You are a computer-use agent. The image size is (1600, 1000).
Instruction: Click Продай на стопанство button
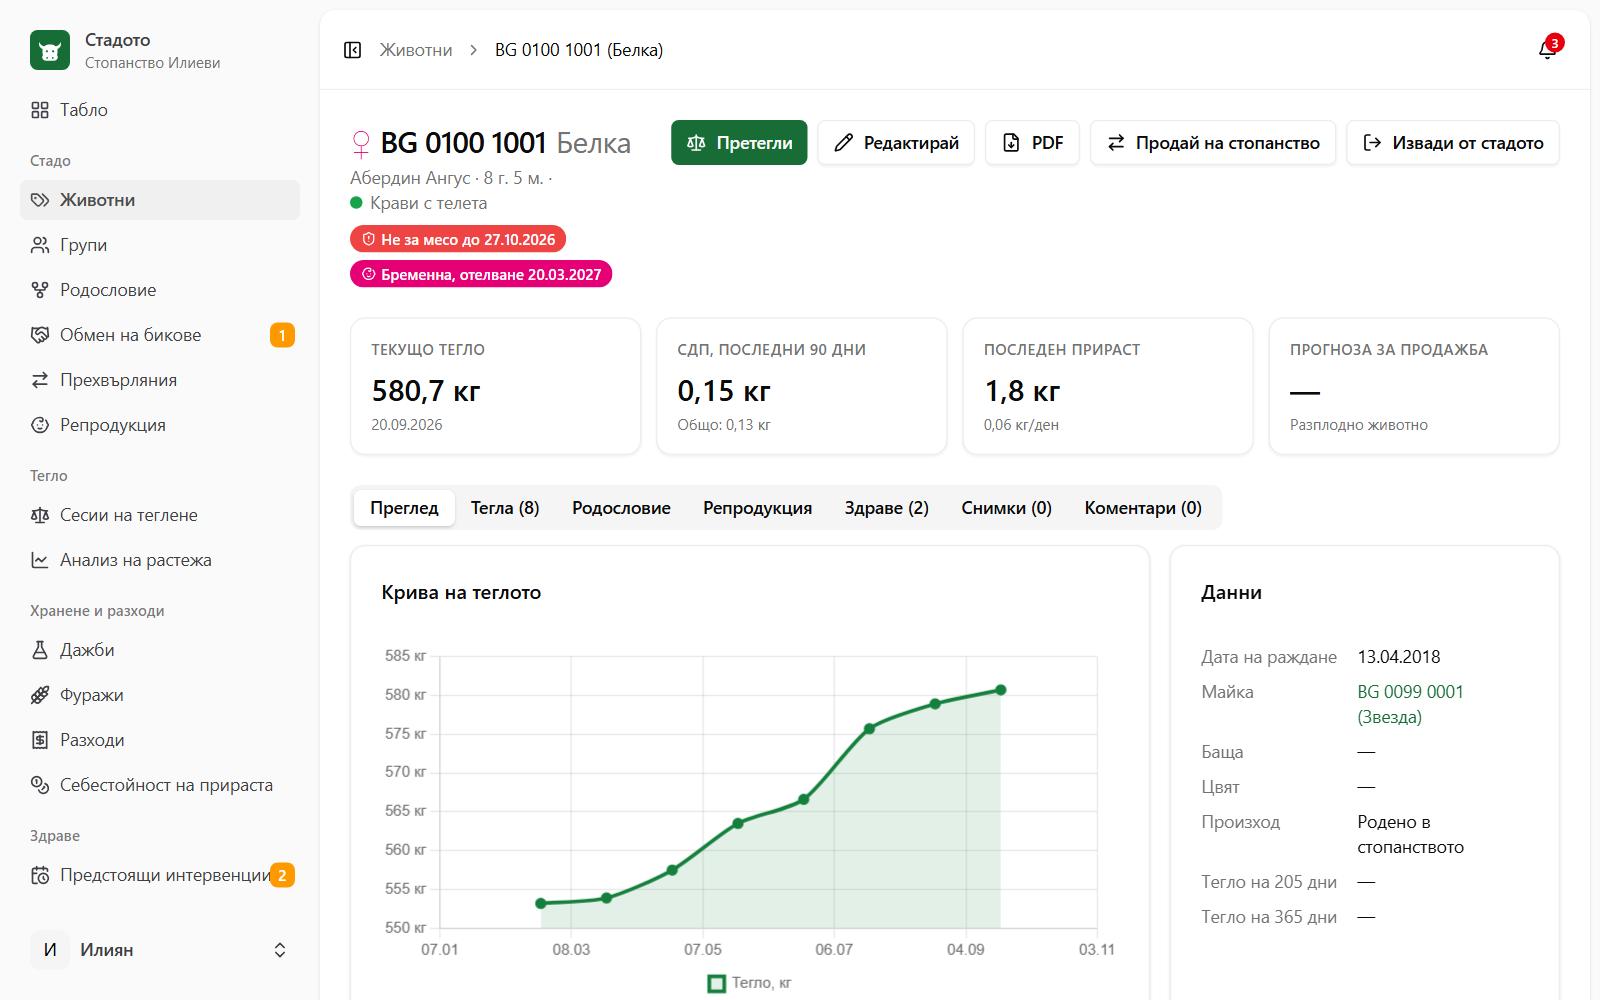point(1213,143)
